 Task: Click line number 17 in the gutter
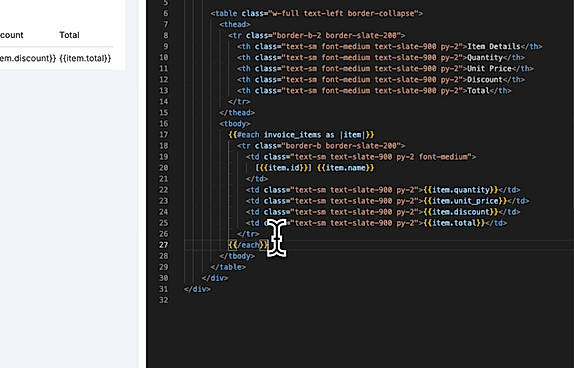click(164, 135)
